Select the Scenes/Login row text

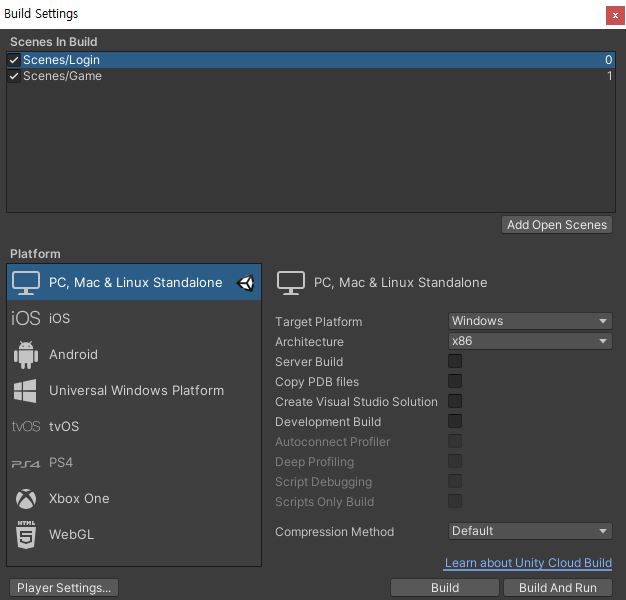(x=61, y=60)
